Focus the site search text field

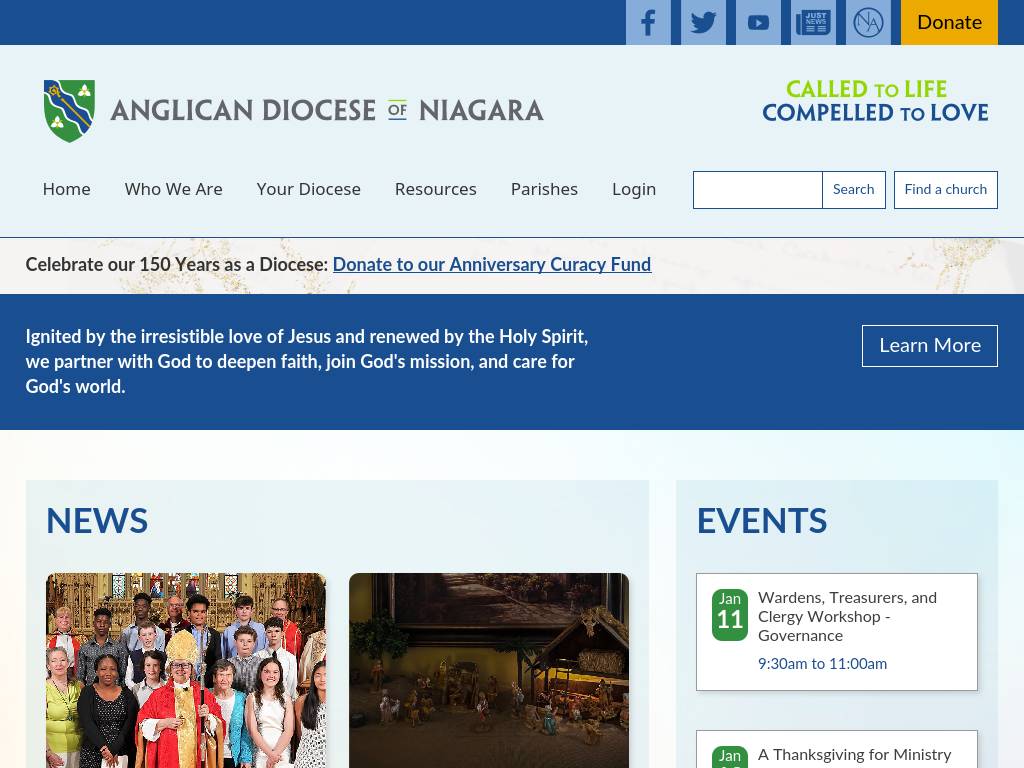coord(757,190)
